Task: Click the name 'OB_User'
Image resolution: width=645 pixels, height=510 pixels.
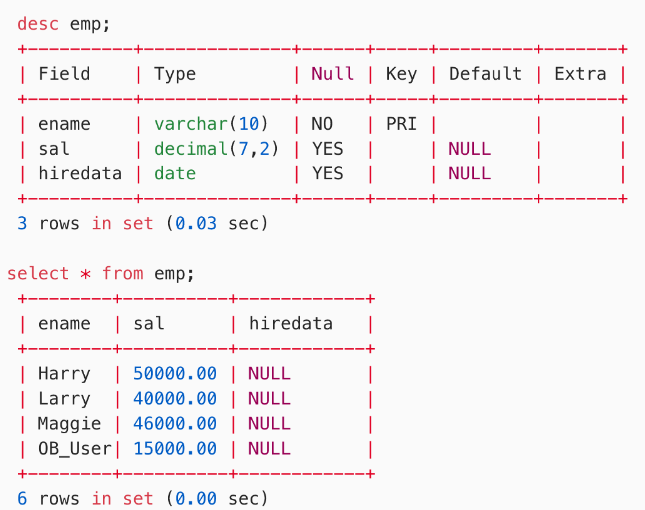Action: click(x=75, y=449)
